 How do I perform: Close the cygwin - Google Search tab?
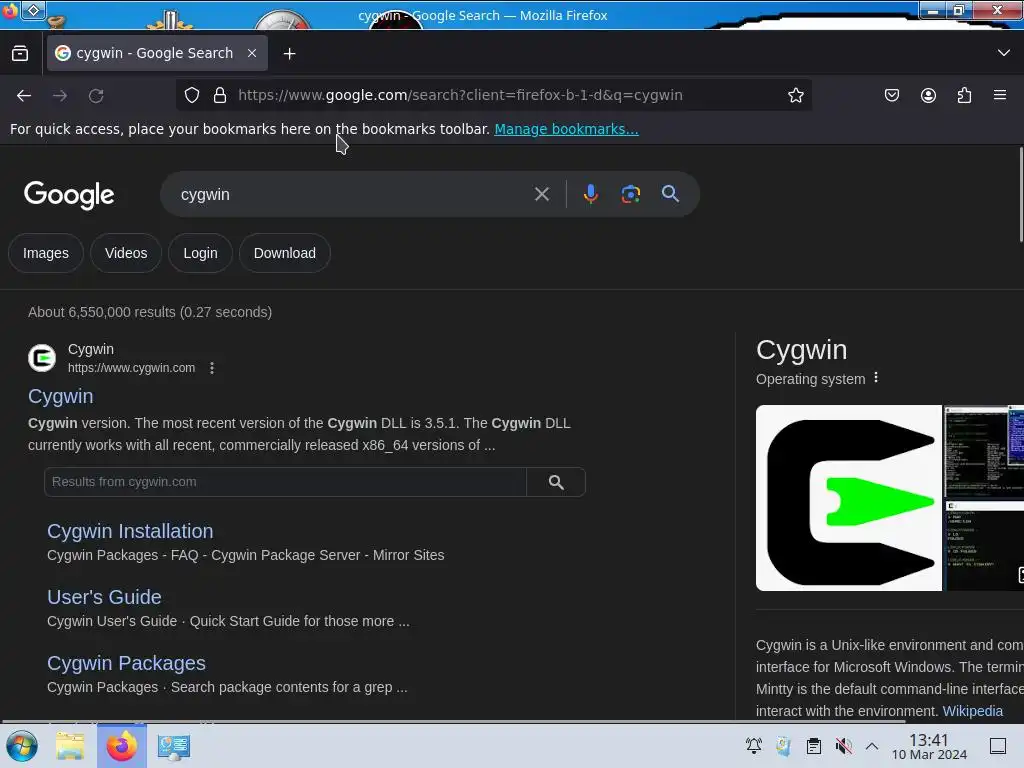(252, 53)
